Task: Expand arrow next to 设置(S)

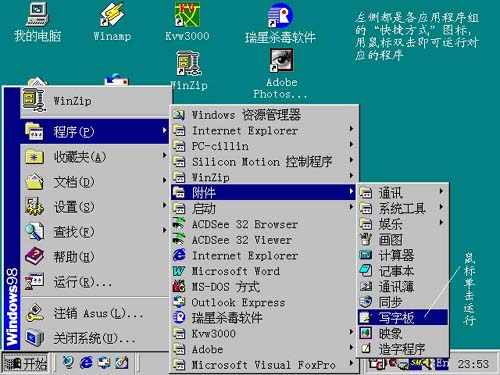Action: tap(164, 205)
